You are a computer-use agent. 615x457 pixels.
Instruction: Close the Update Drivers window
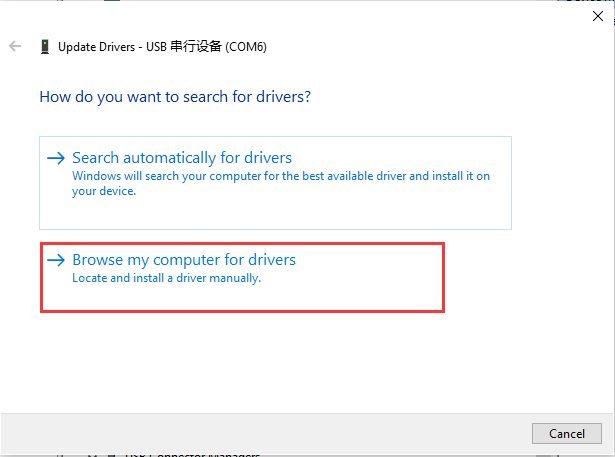[598, 17]
